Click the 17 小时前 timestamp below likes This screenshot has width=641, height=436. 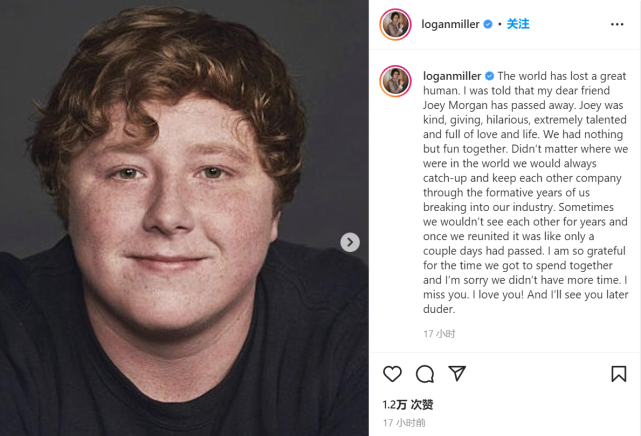(404, 423)
